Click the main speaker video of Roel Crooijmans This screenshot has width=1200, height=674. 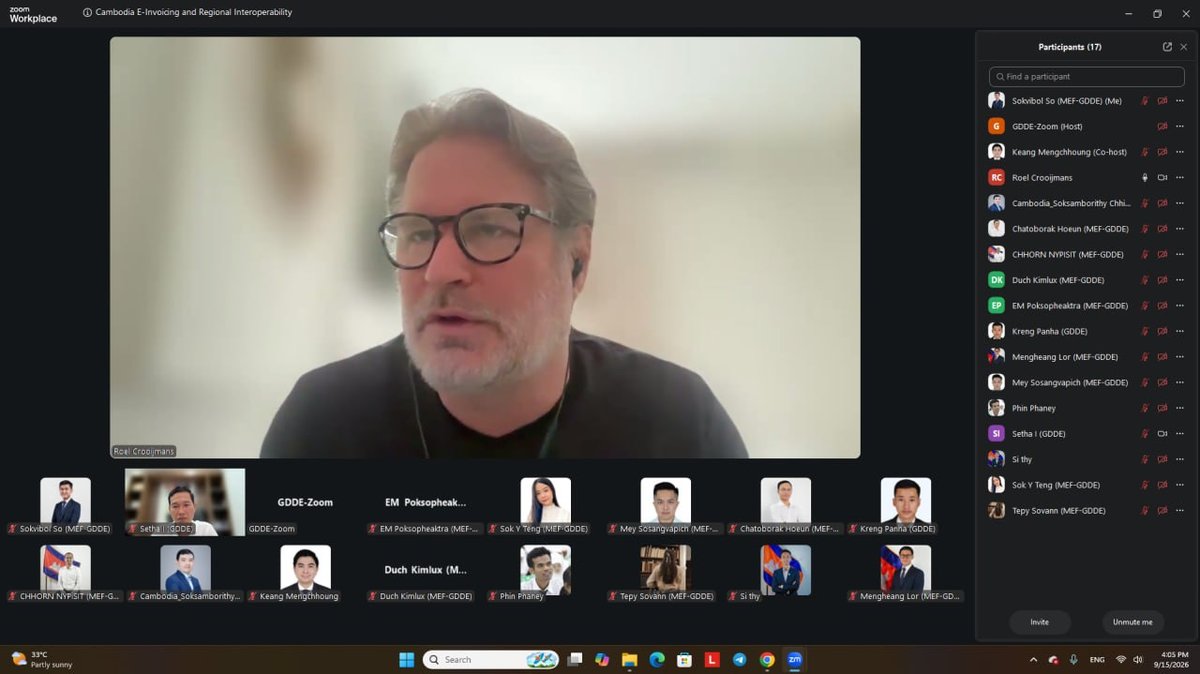point(485,248)
